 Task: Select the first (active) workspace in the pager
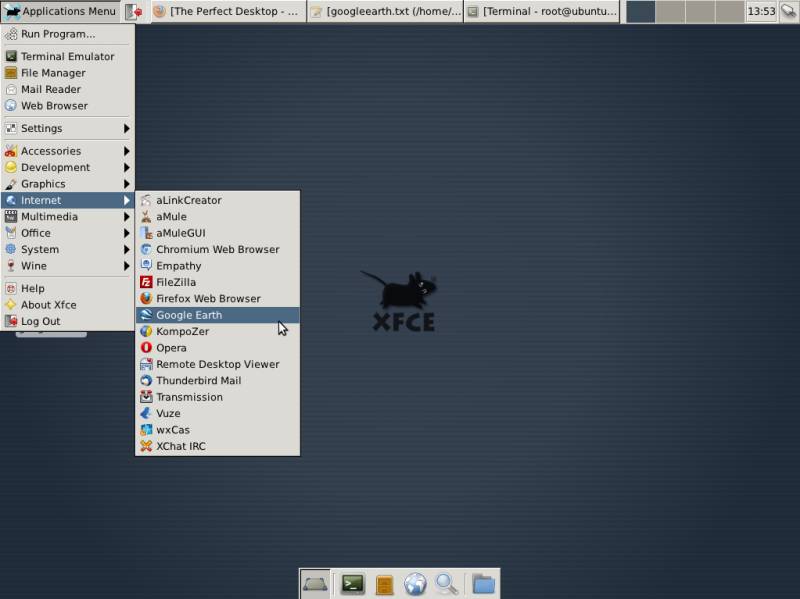click(640, 11)
